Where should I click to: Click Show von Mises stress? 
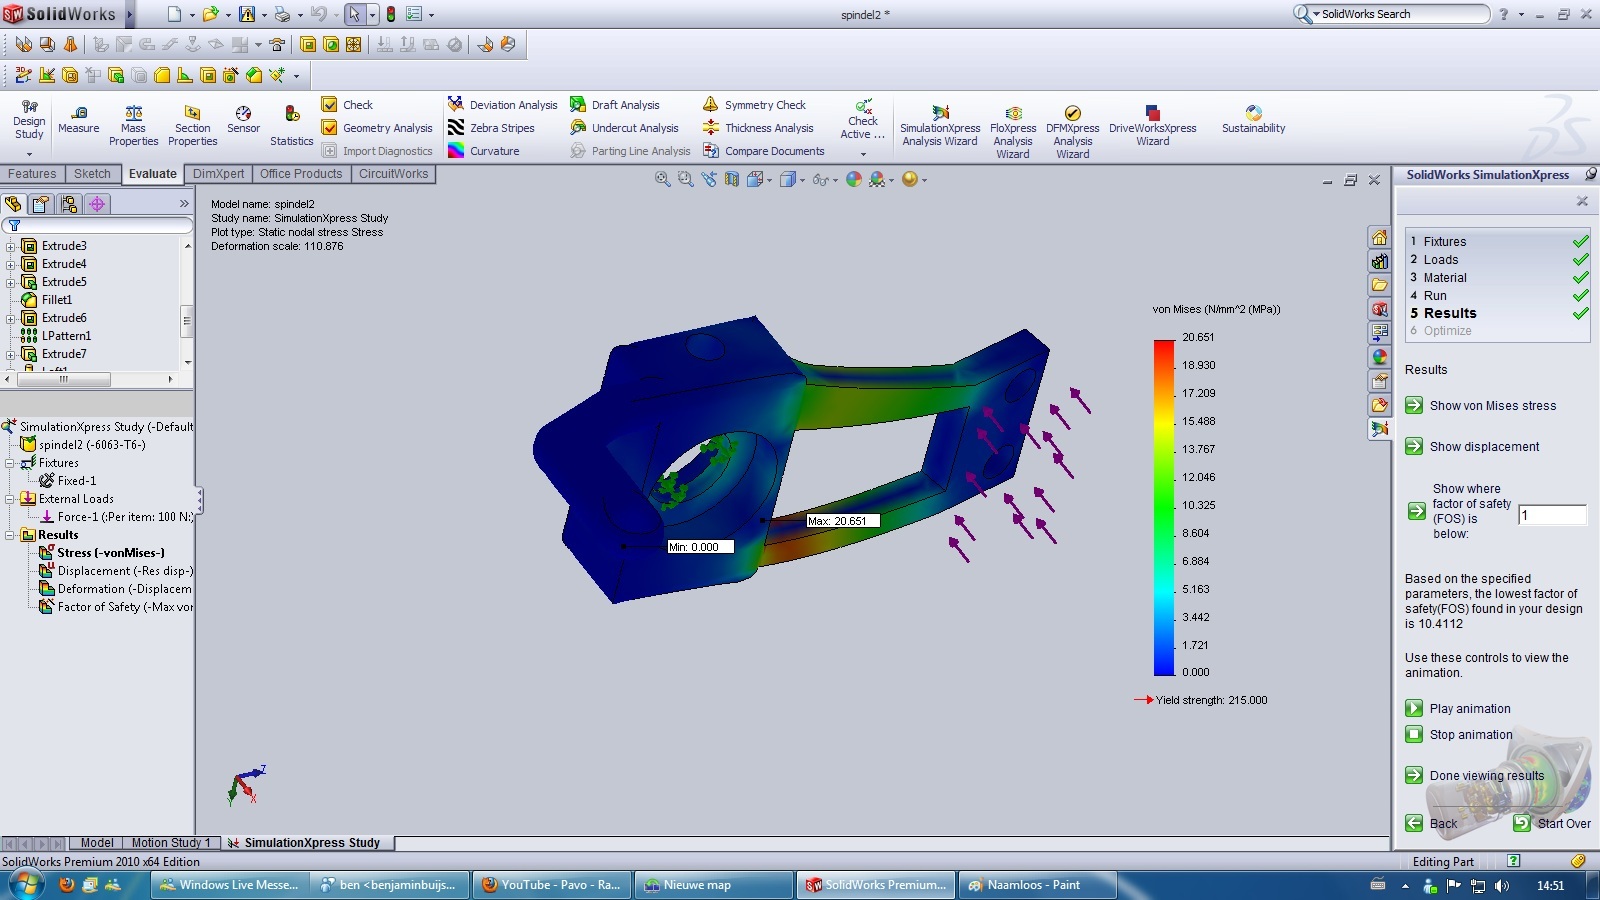tap(1482, 405)
